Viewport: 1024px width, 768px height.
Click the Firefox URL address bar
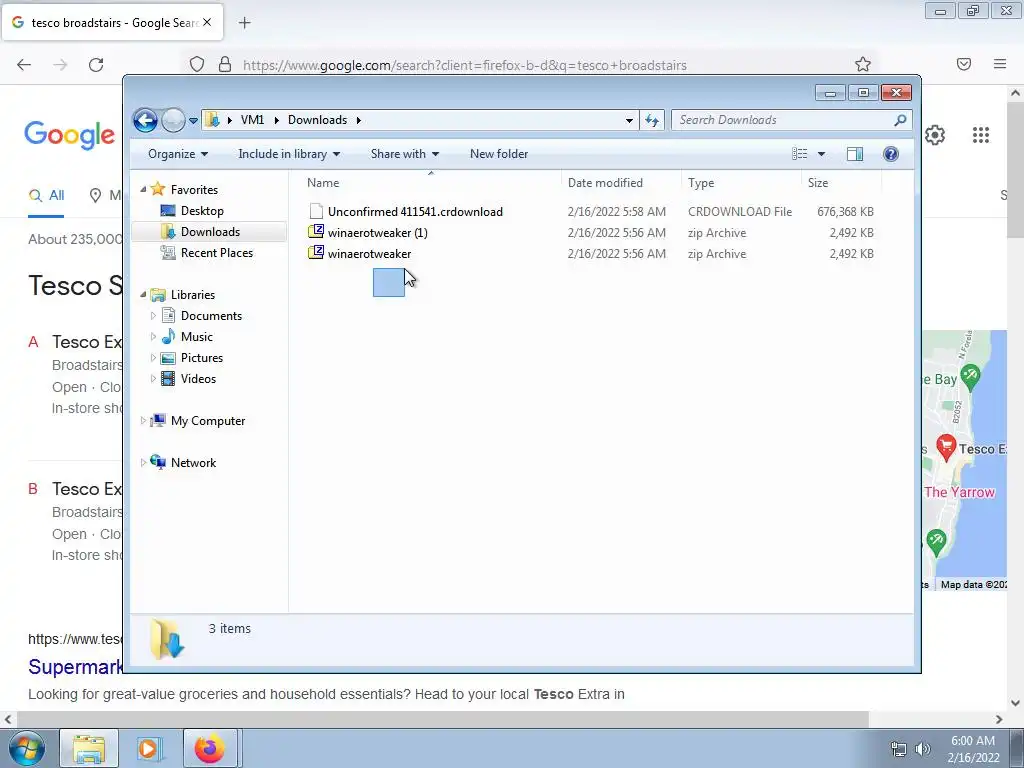(530, 65)
